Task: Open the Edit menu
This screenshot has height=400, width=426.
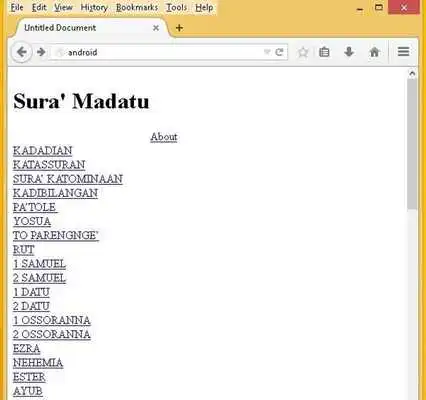Action: [39, 7]
